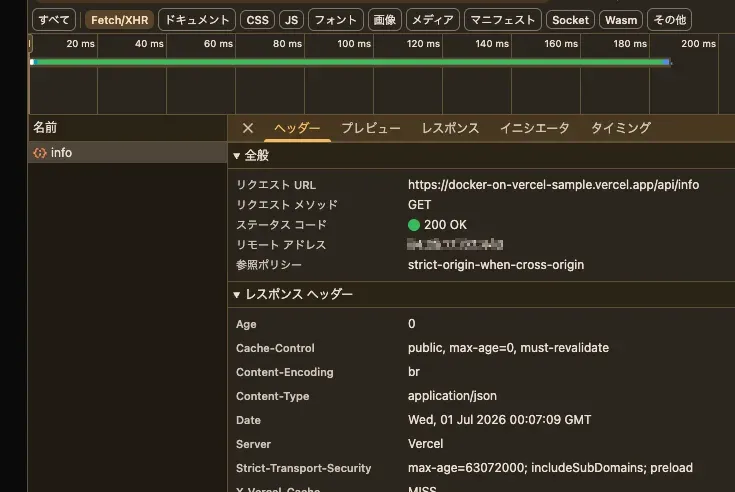Screen dimensions: 735x492
Task: Click the 100 ms timeline marker
Action: click(354, 44)
